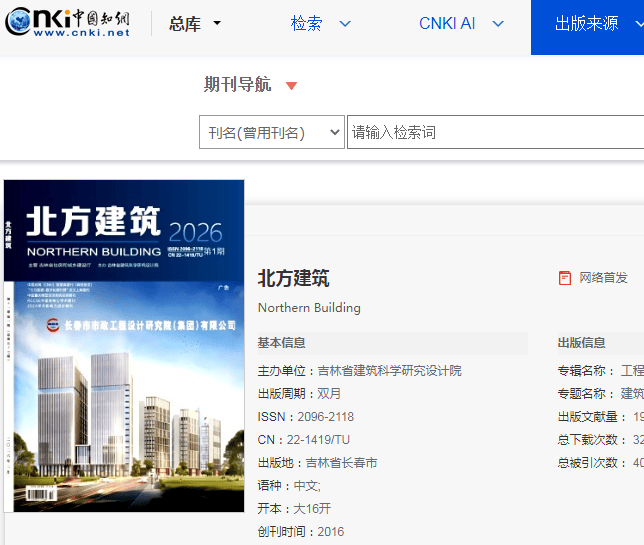Viewport: 644px width, 545px height.
Task: Click the www.cnki.net logo text
Action: [82, 32]
